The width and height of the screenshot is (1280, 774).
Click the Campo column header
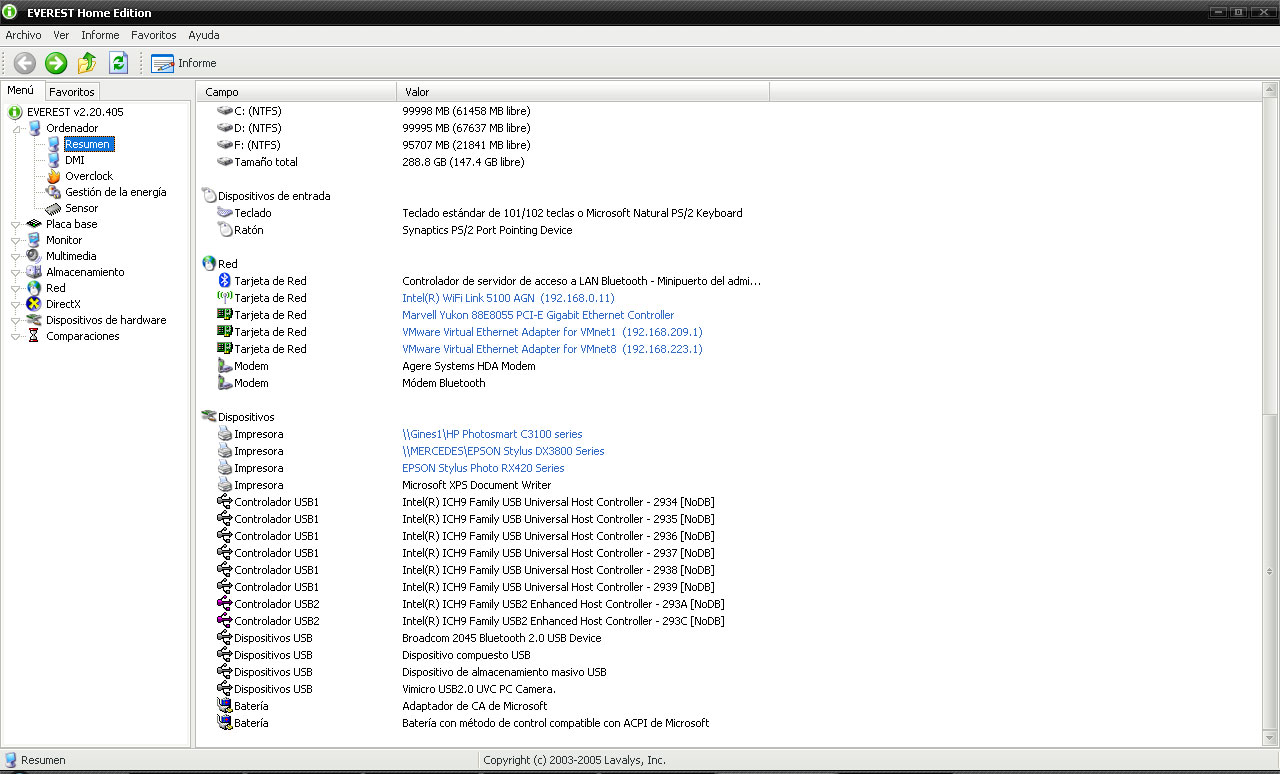point(297,92)
